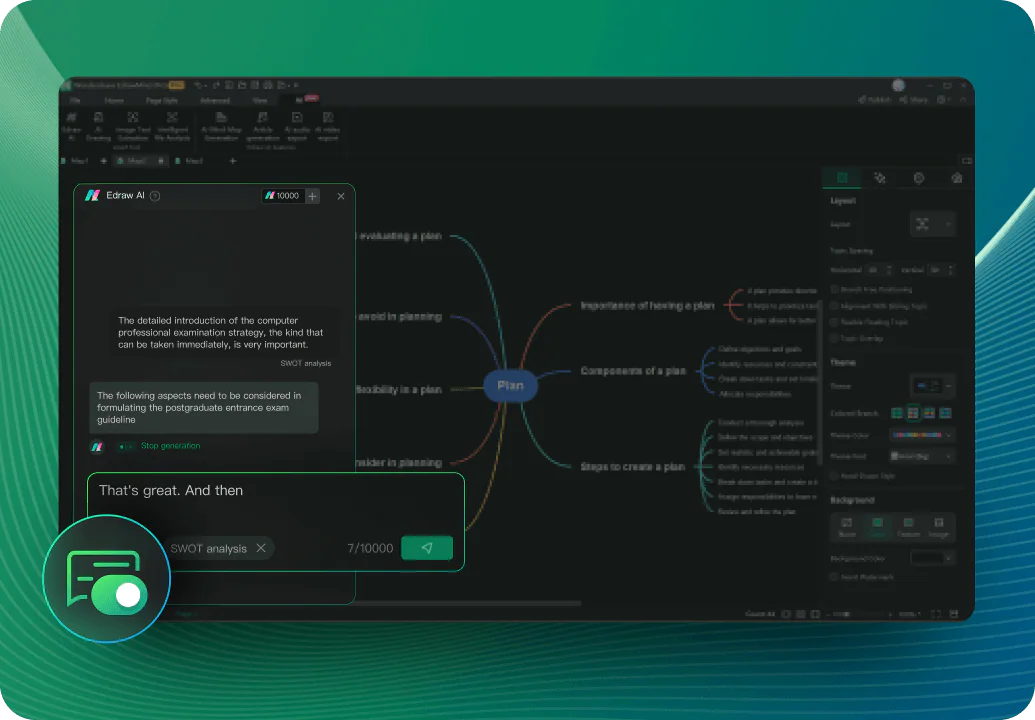The width and height of the screenshot is (1035, 720).
Task: Toggle the Hand Drawn Style checkbox
Action: point(834,476)
